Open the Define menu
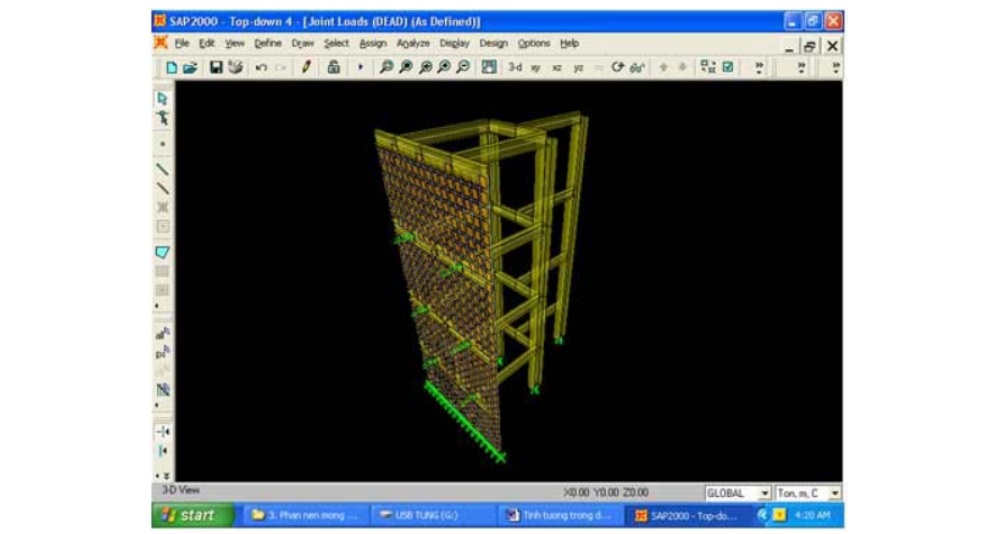This screenshot has height=534, width=1000. click(268, 43)
